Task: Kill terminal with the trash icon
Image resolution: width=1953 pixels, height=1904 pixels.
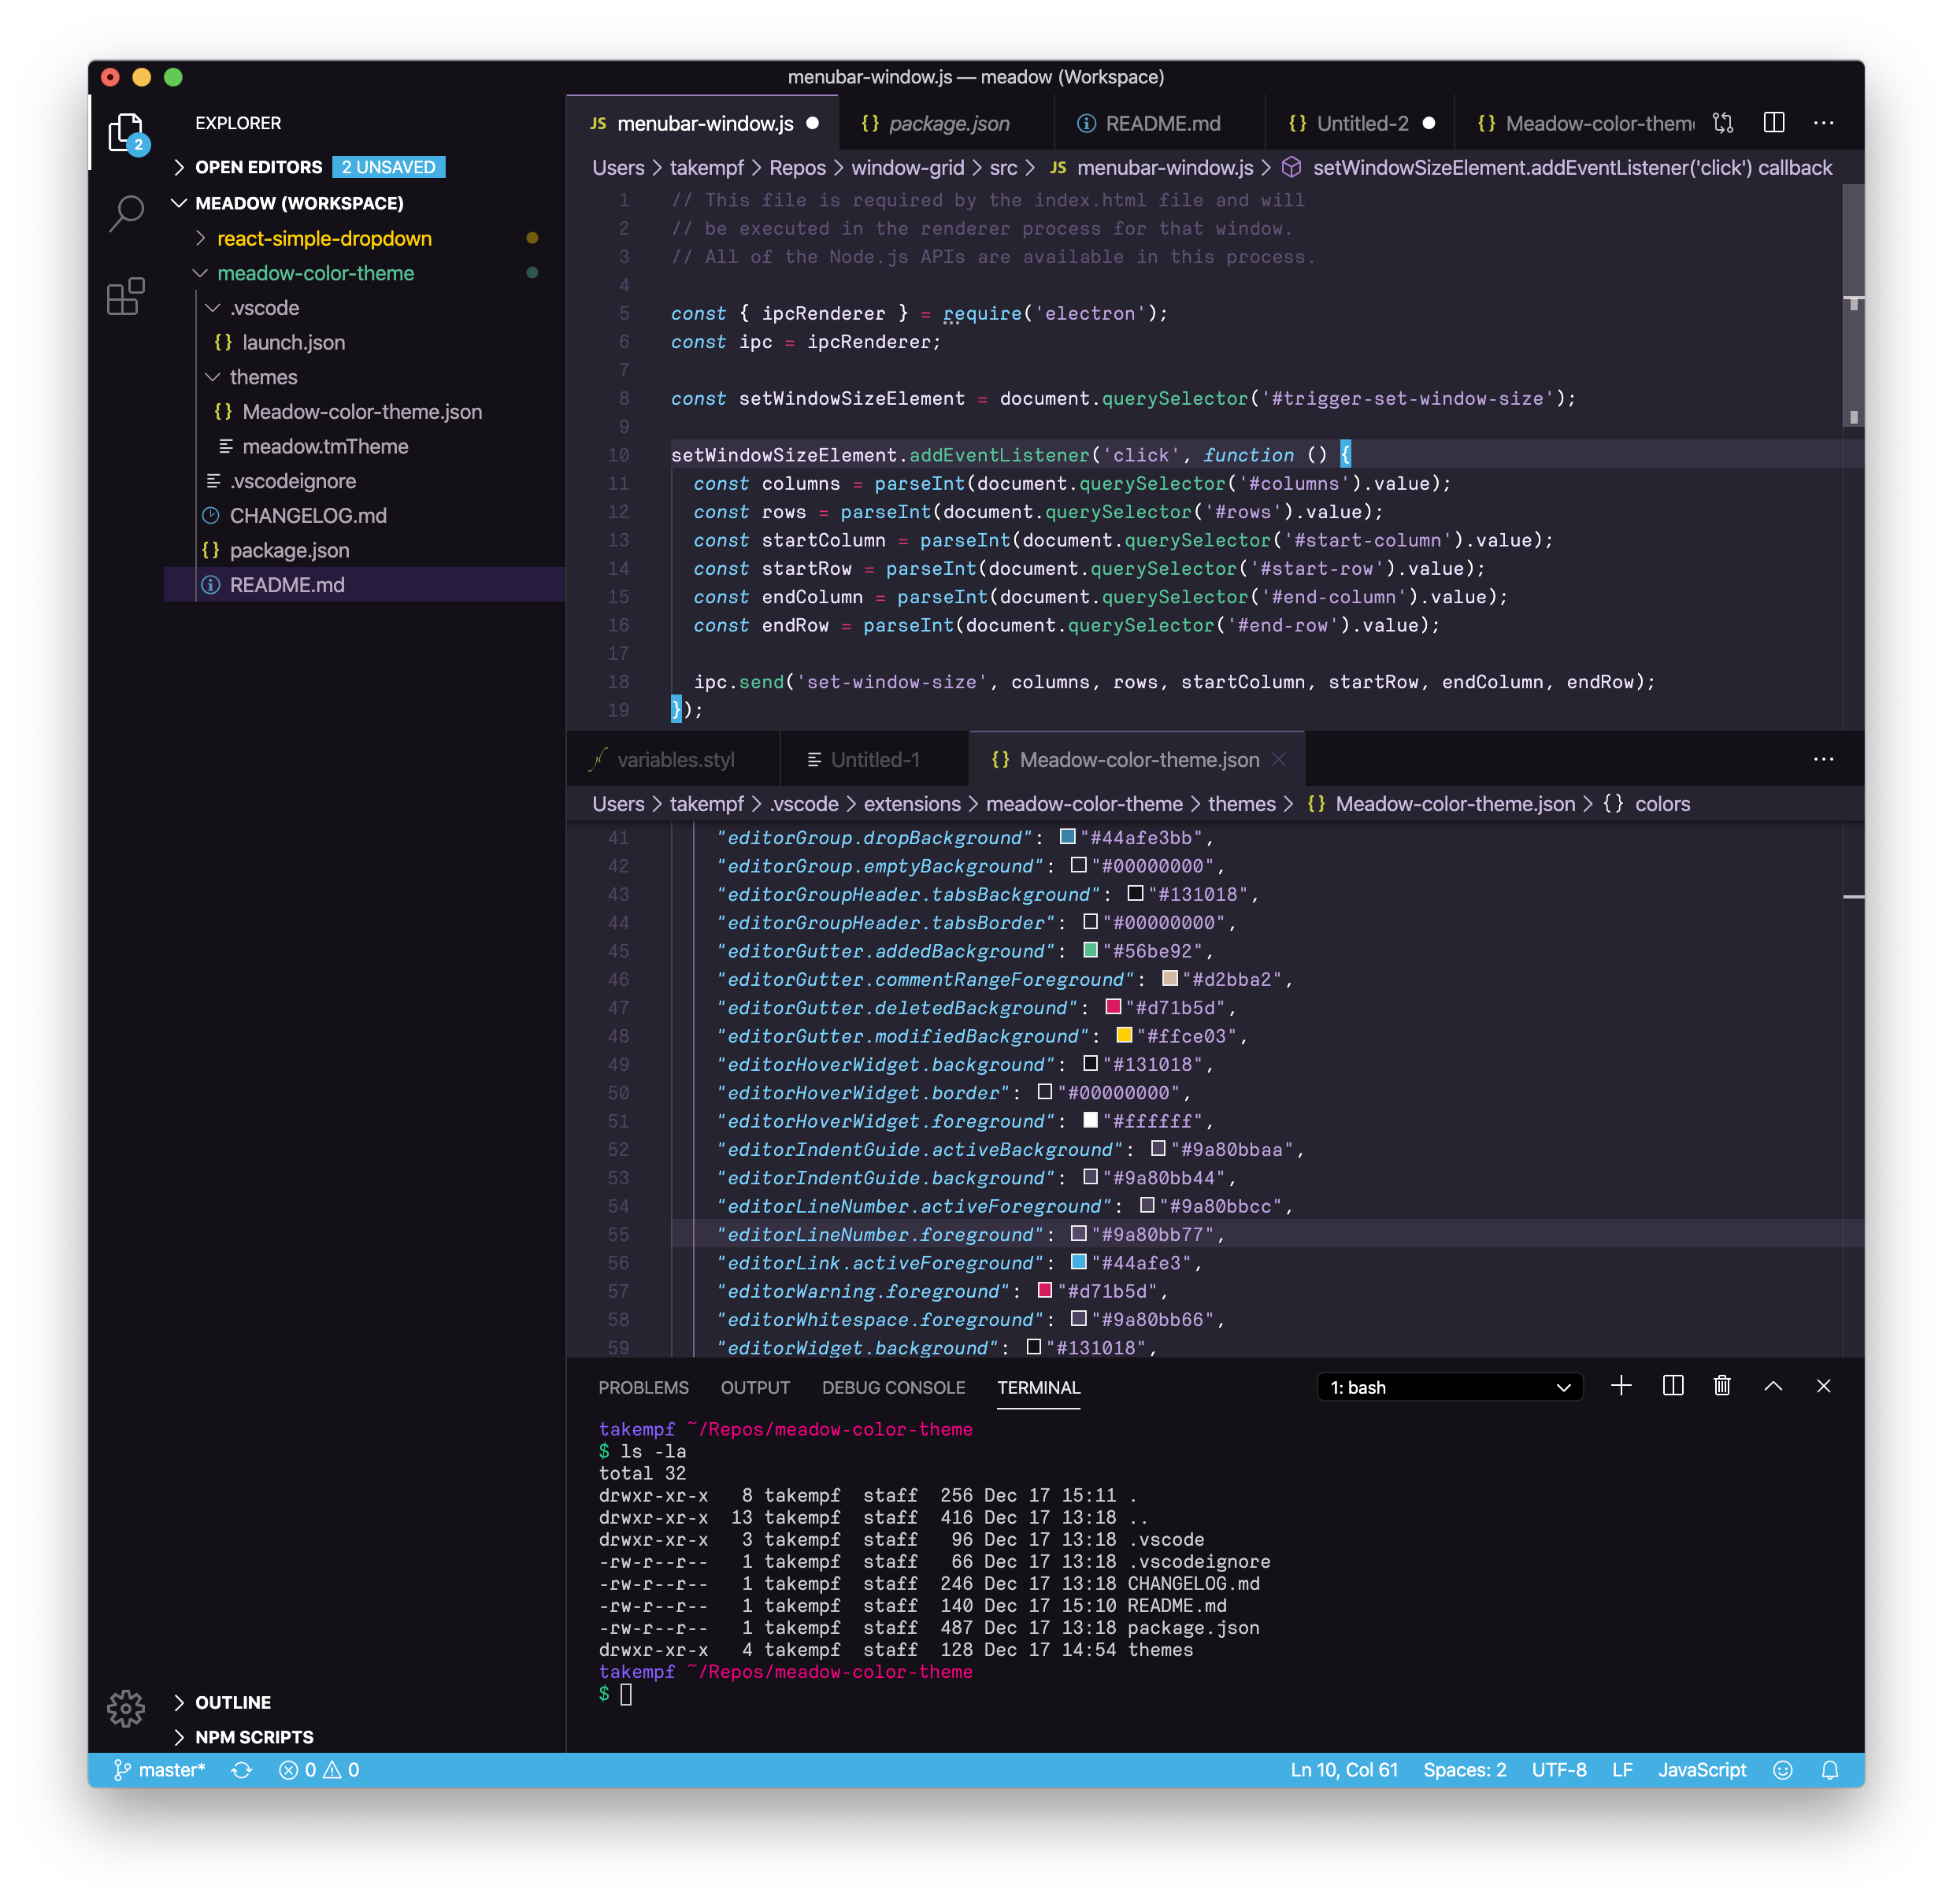Action: [1722, 1386]
